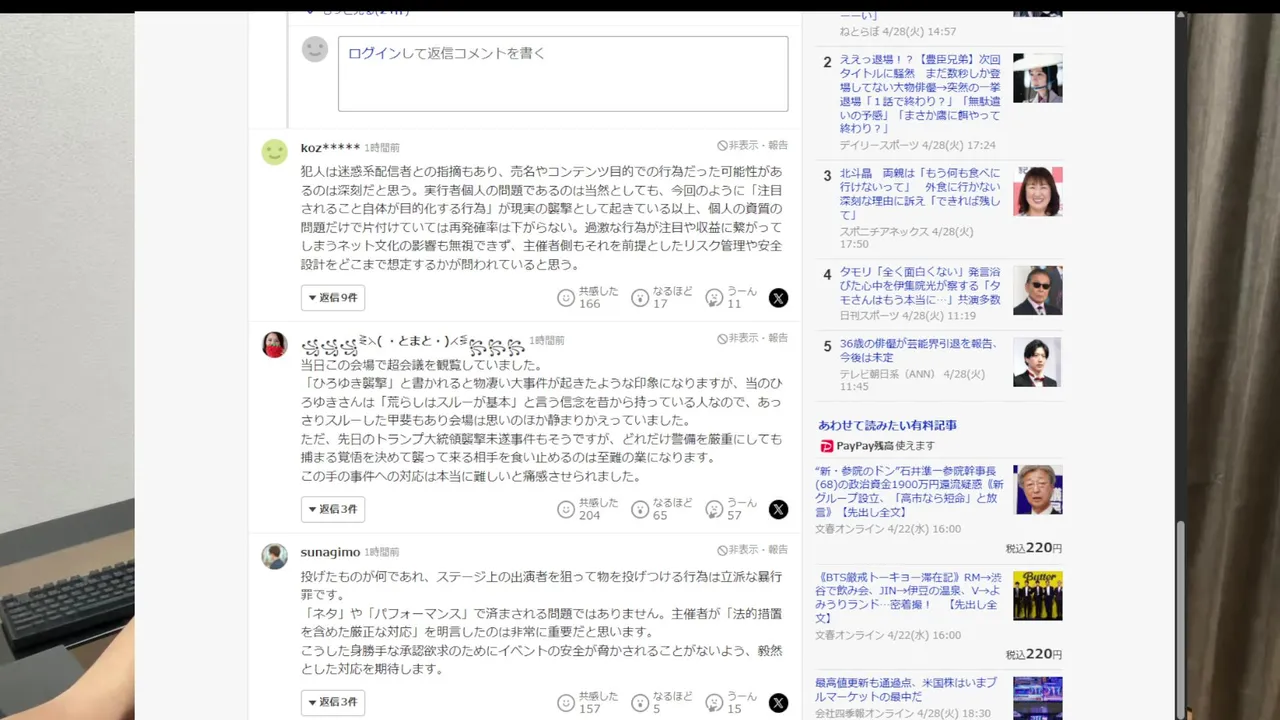Screen dimensions: 1280x720
Task: Click the 米国株 article thumbnail
Action: tap(1037, 698)
